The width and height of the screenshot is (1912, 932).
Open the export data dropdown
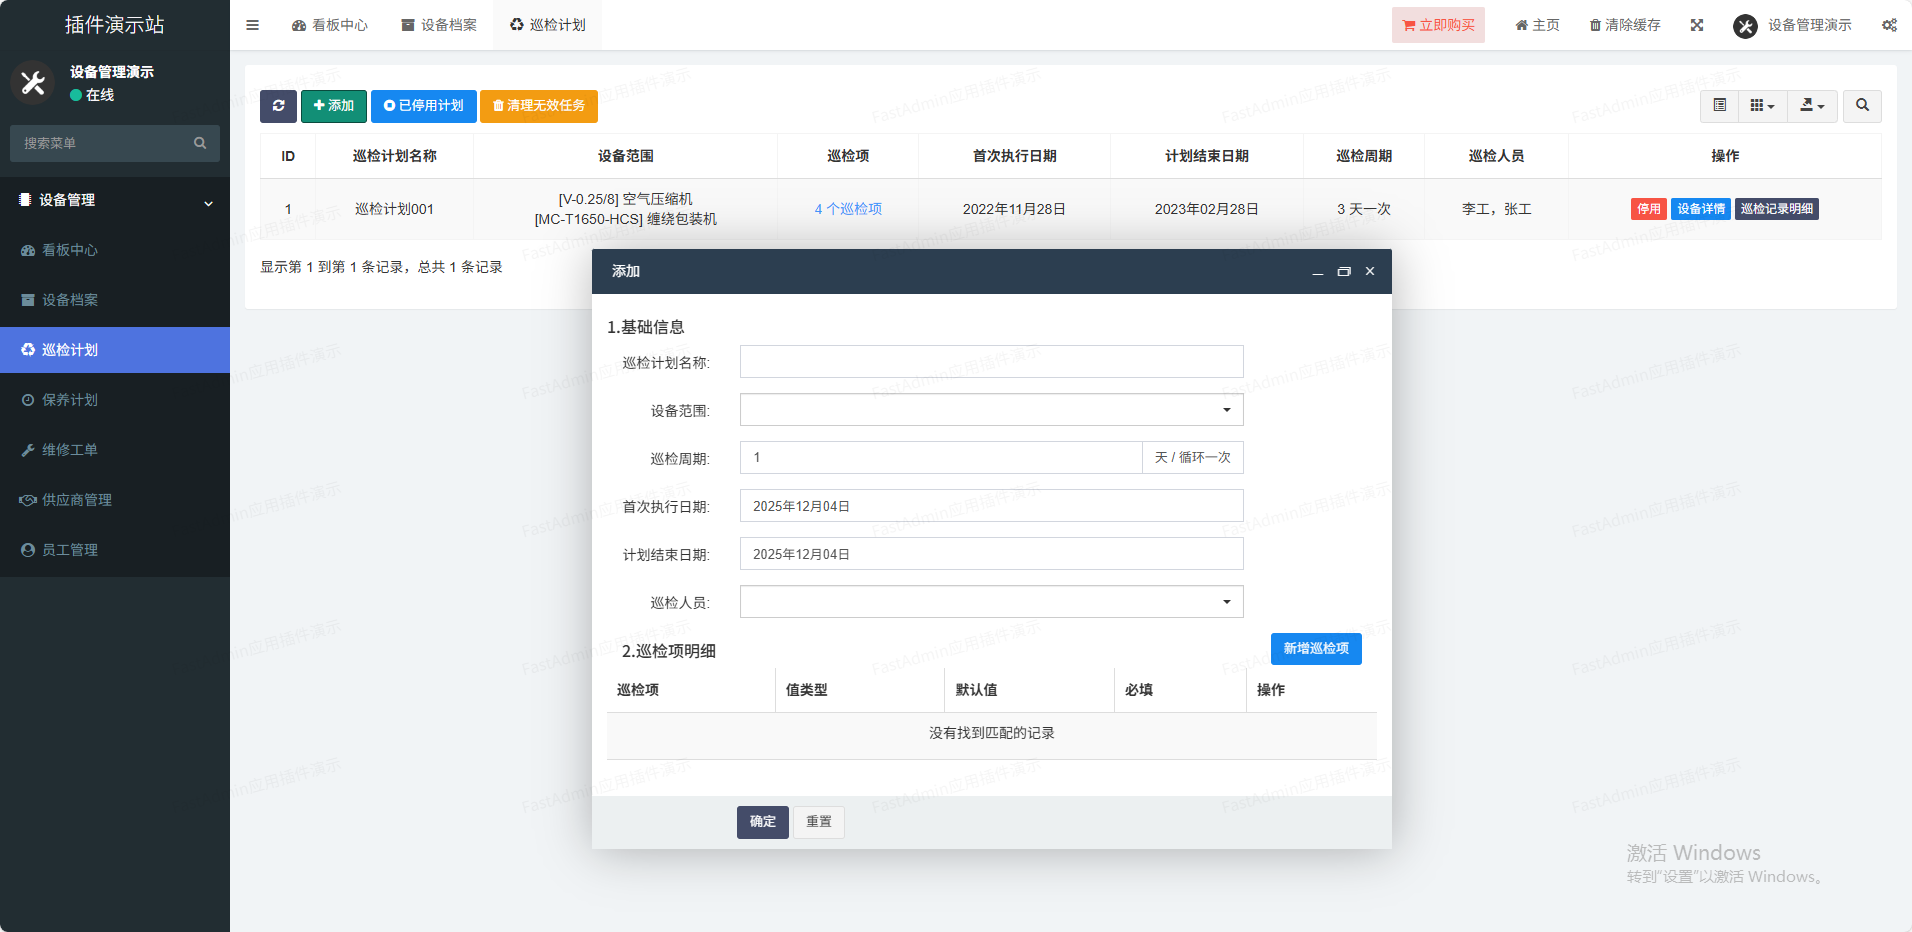click(x=1812, y=105)
